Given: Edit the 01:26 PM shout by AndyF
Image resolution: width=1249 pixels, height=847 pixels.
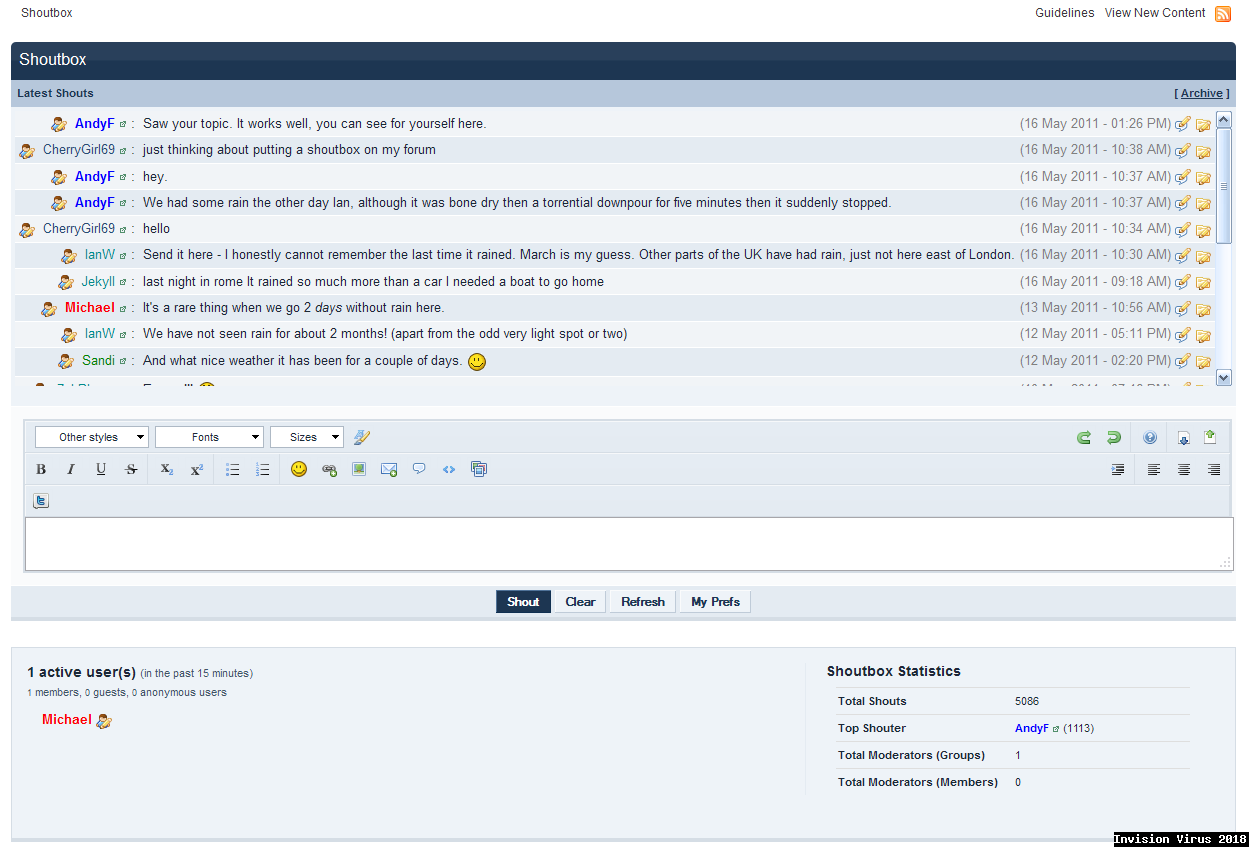Looking at the screenshot, I should point(1183,124).
